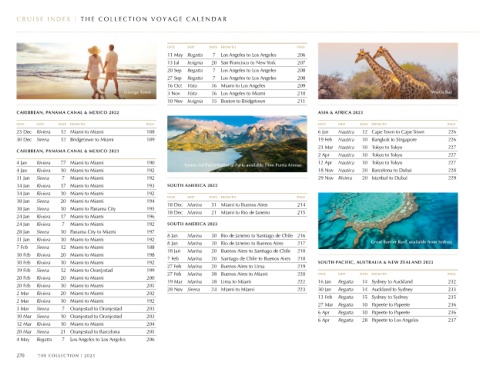Open the giraffes Walvis Bay photo
This screenshot has height=369, width=480.
(x=388, y=71)
